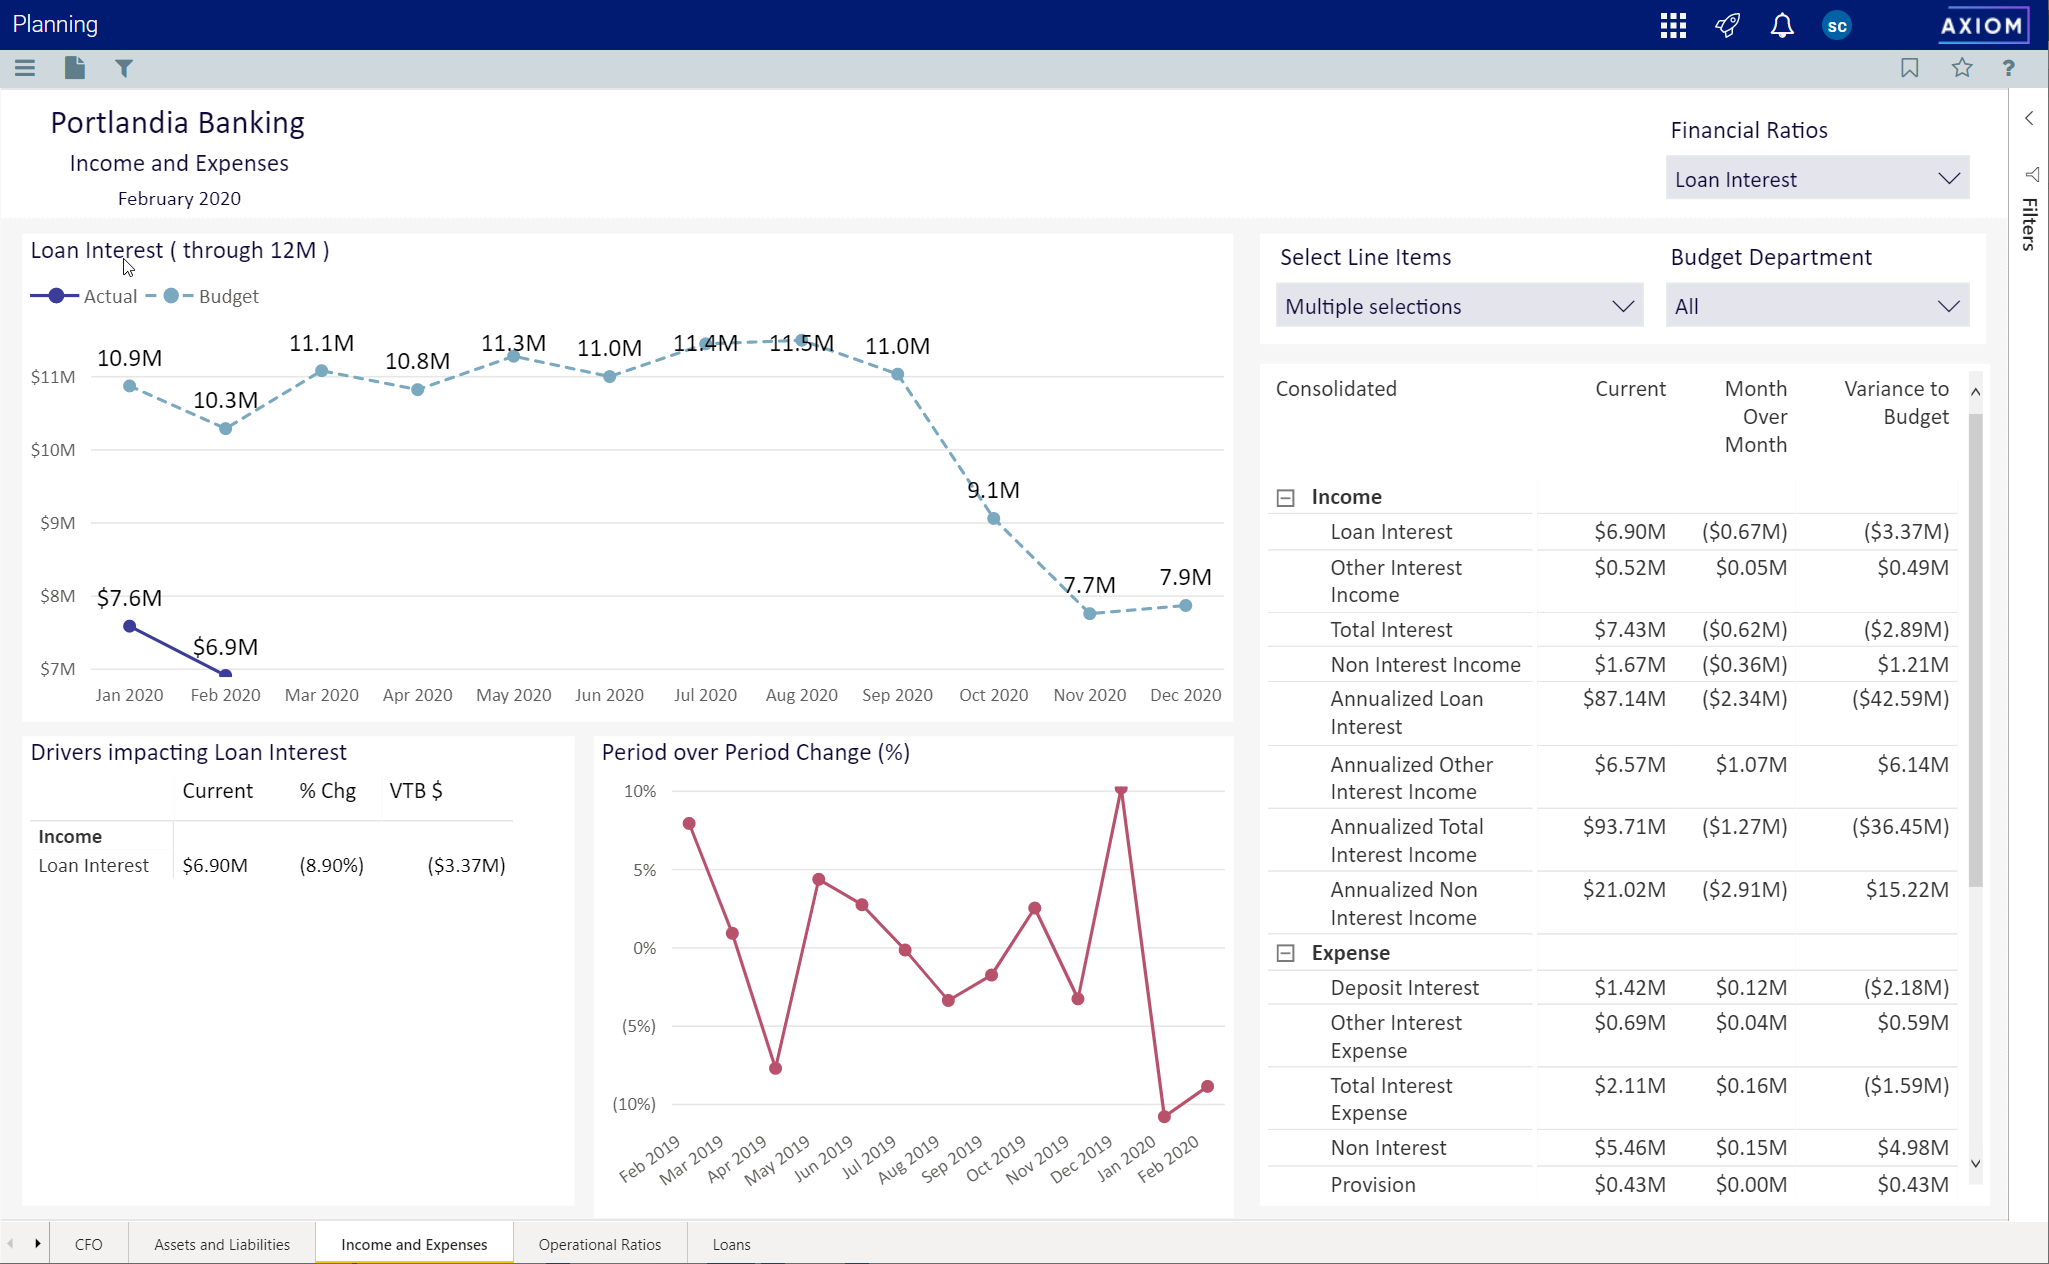This screenshot has height=1264, width=2049.
Task: Click the funnel filter icon
Action: tap(124, 68)
